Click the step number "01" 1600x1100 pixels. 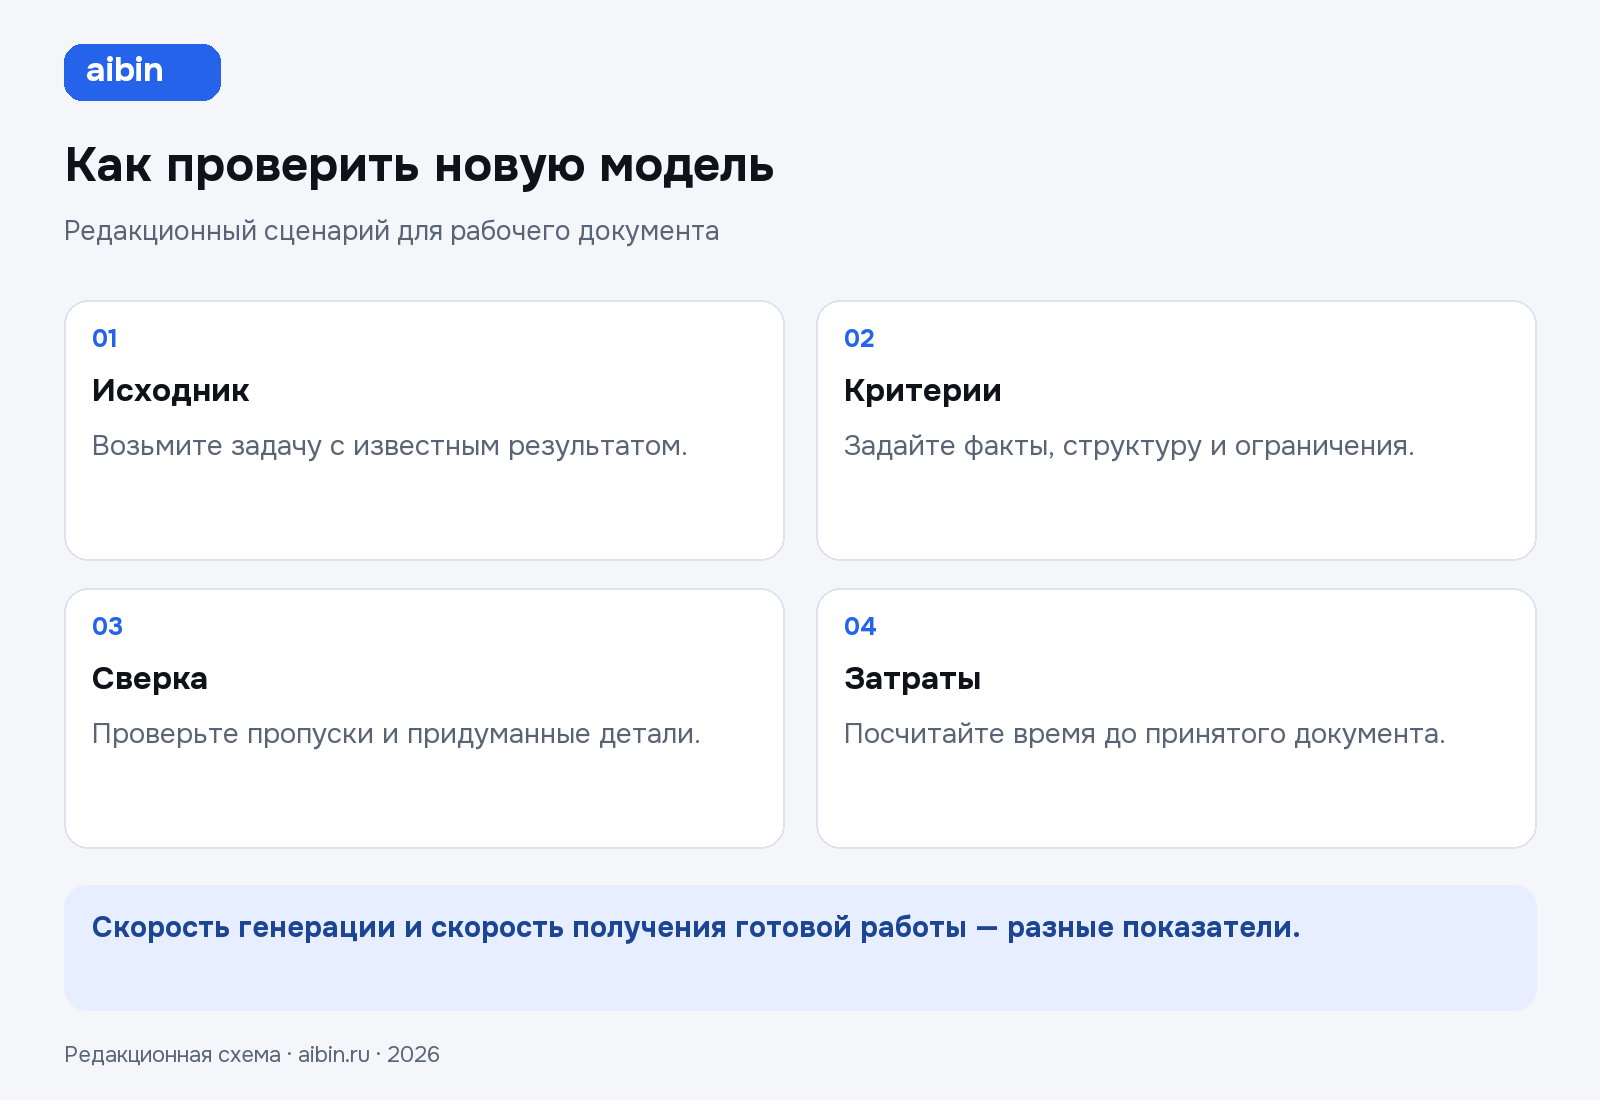(105, 338)
